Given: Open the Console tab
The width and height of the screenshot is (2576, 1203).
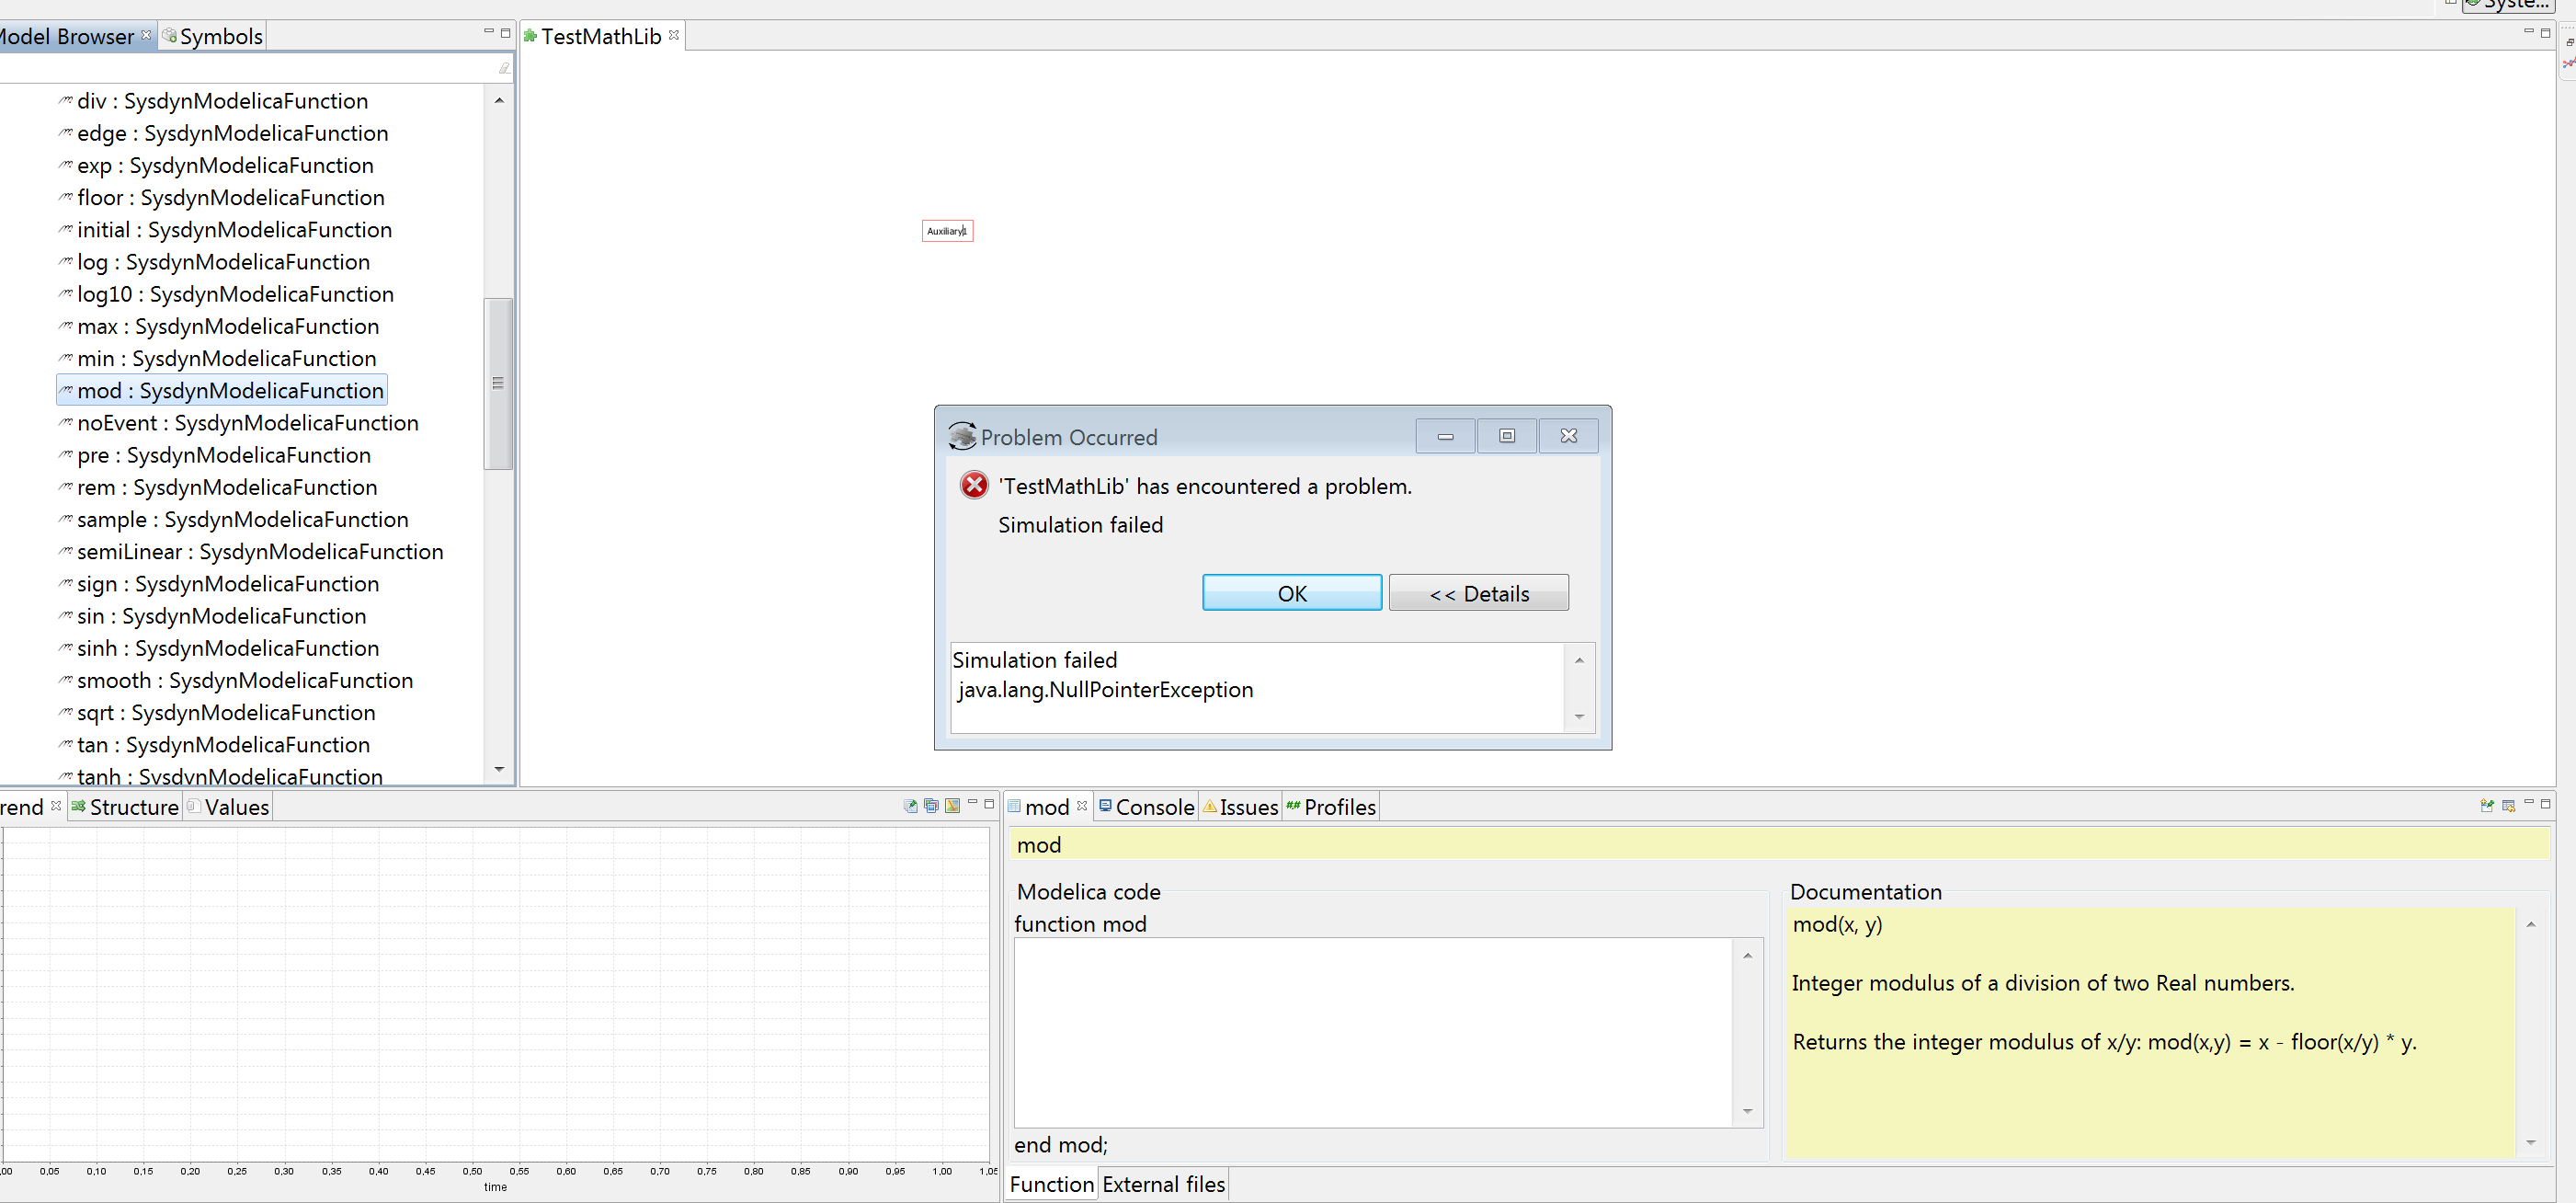Looking at the screenshot, I should [1147, 807].
